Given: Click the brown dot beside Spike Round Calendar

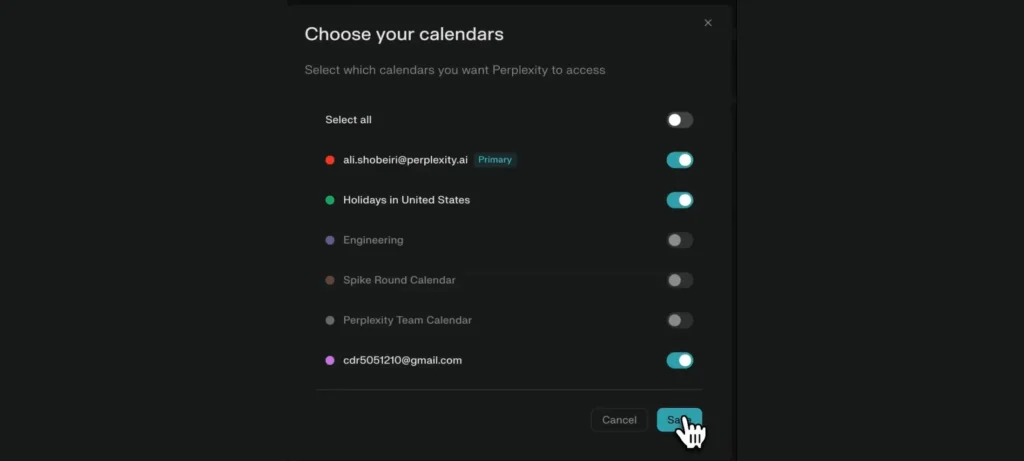Looking at the screenshot, I should (330, 280).
